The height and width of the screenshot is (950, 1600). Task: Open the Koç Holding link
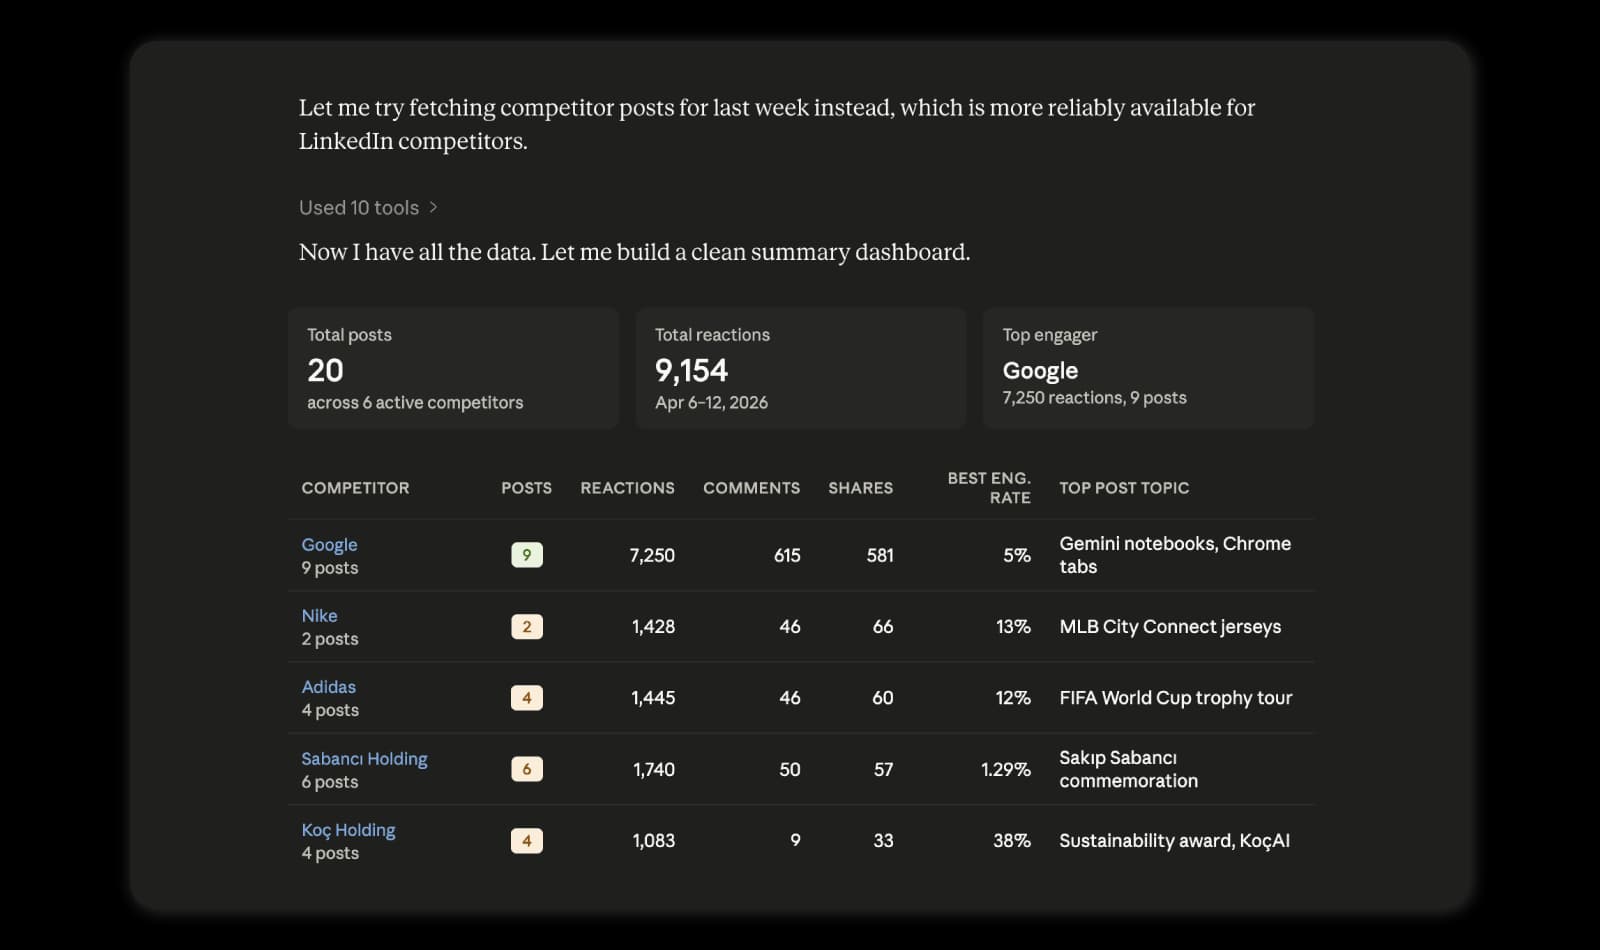point(348,829)
